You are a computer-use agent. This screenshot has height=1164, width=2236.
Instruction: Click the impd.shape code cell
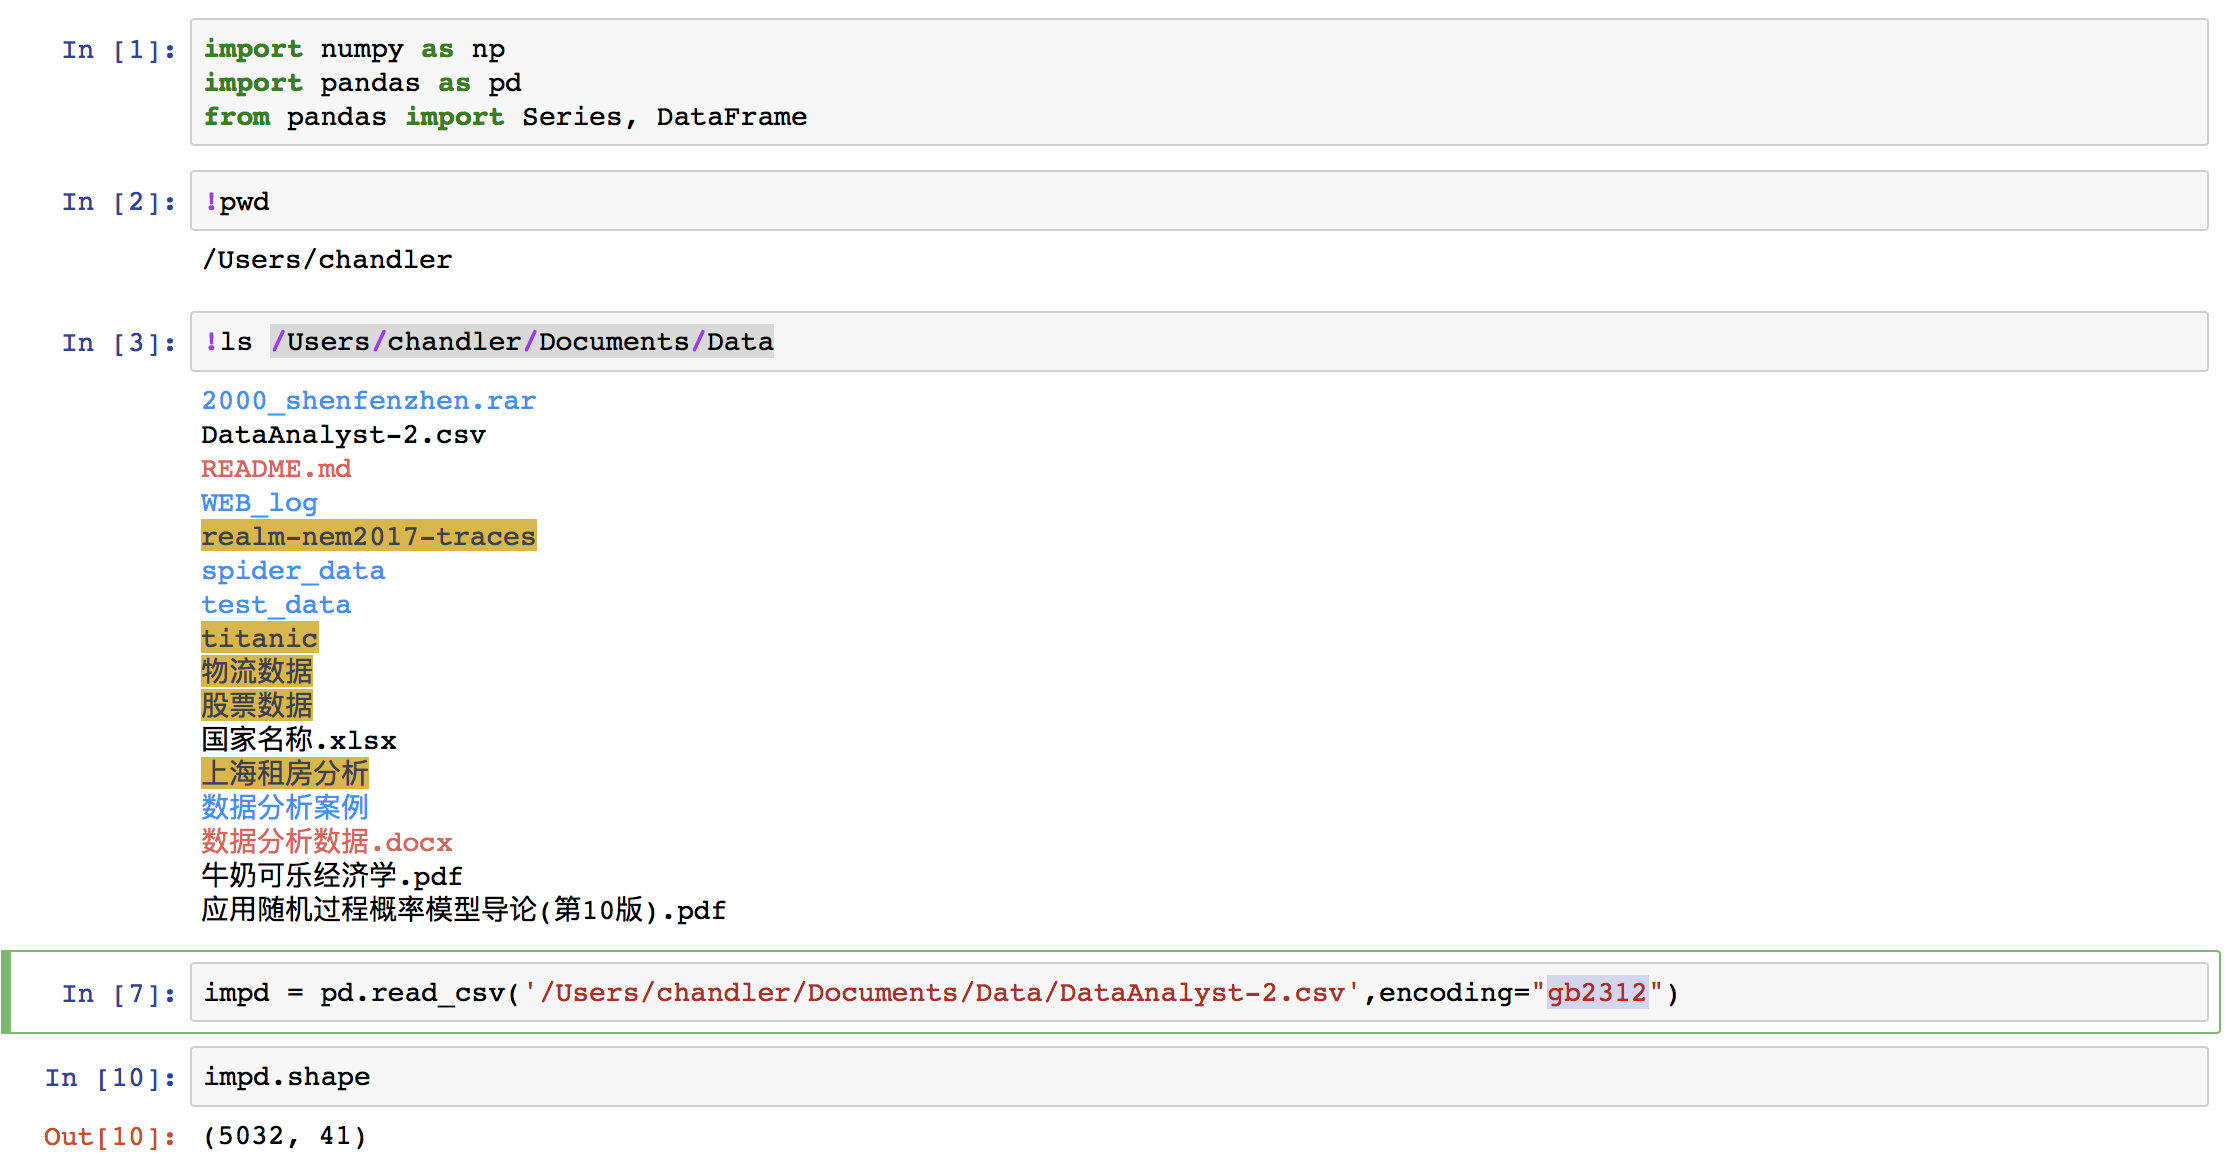click(1198, 1077)
